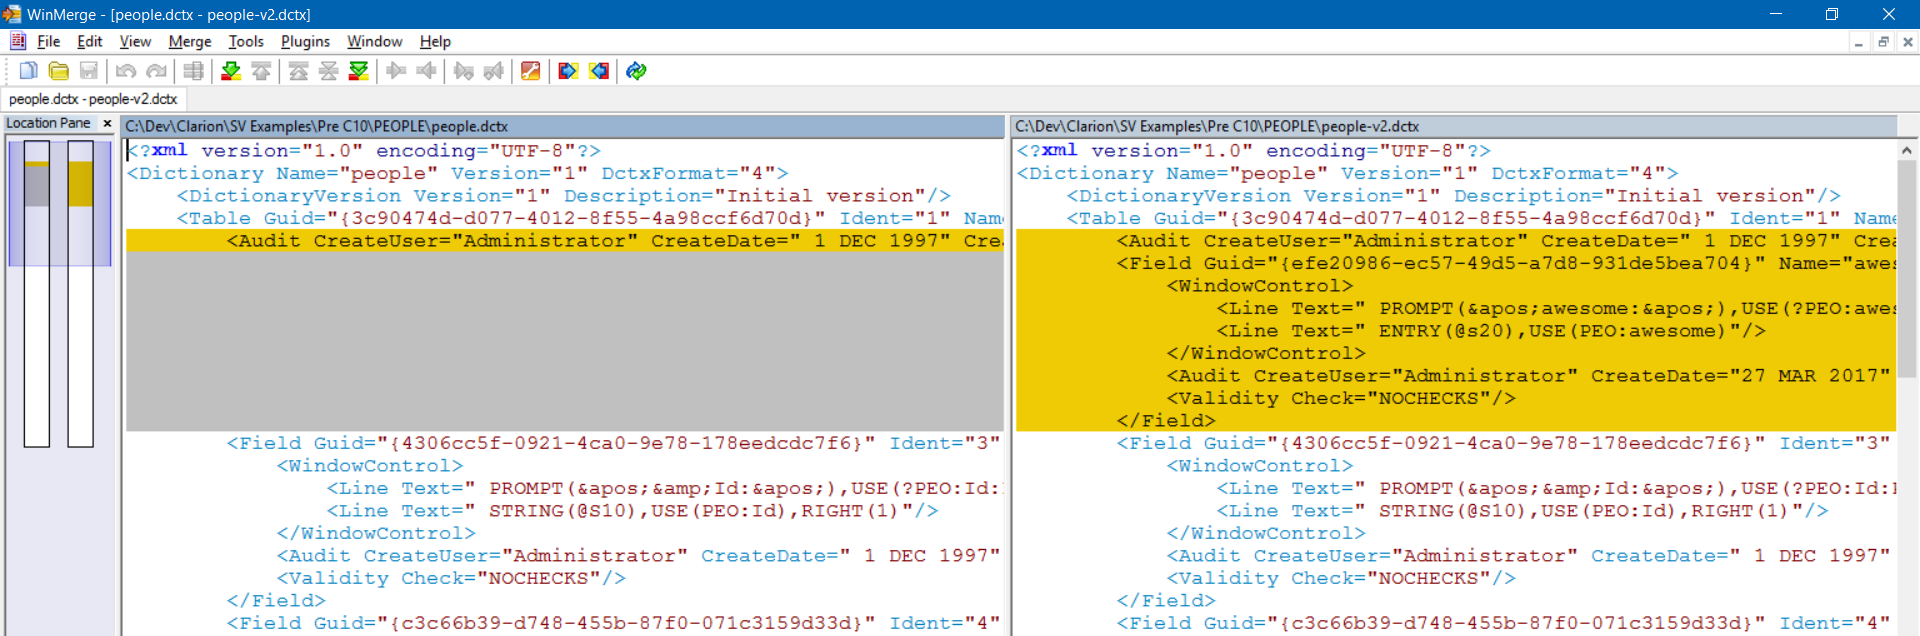Open the Plugins menu

click(x=305, y=41)
